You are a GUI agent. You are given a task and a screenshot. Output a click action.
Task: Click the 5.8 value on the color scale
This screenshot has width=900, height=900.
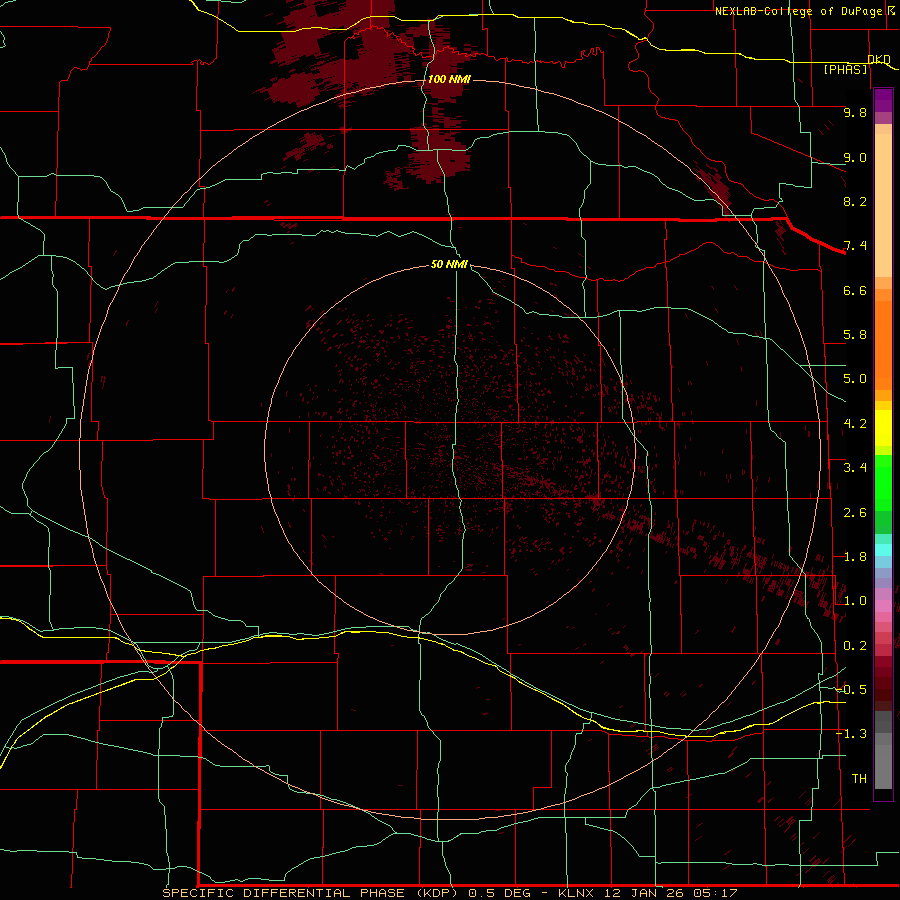(855, 335)
